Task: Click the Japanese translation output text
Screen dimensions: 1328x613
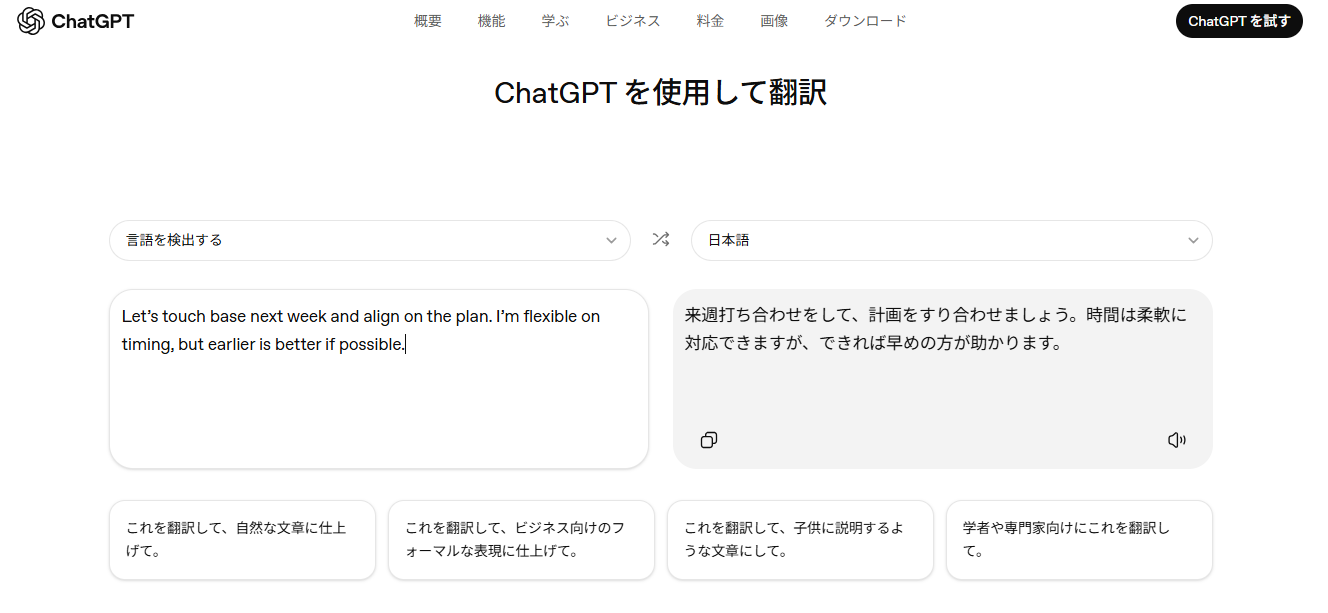Action: [x=935, y=329]
